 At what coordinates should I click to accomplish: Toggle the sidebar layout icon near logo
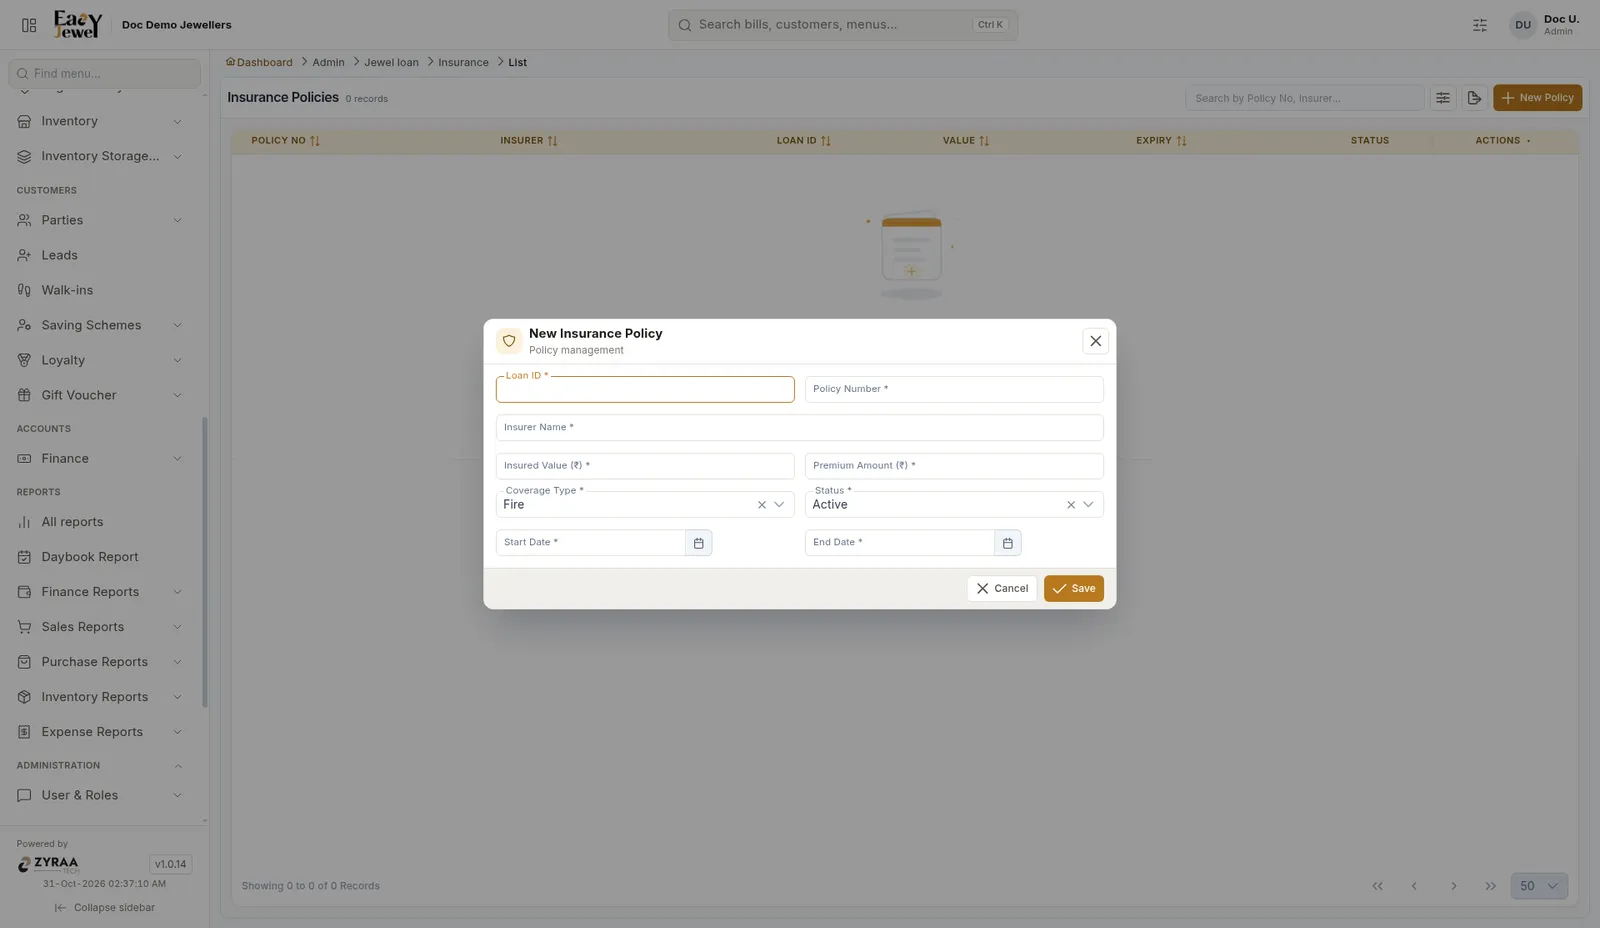click(29, 25)
